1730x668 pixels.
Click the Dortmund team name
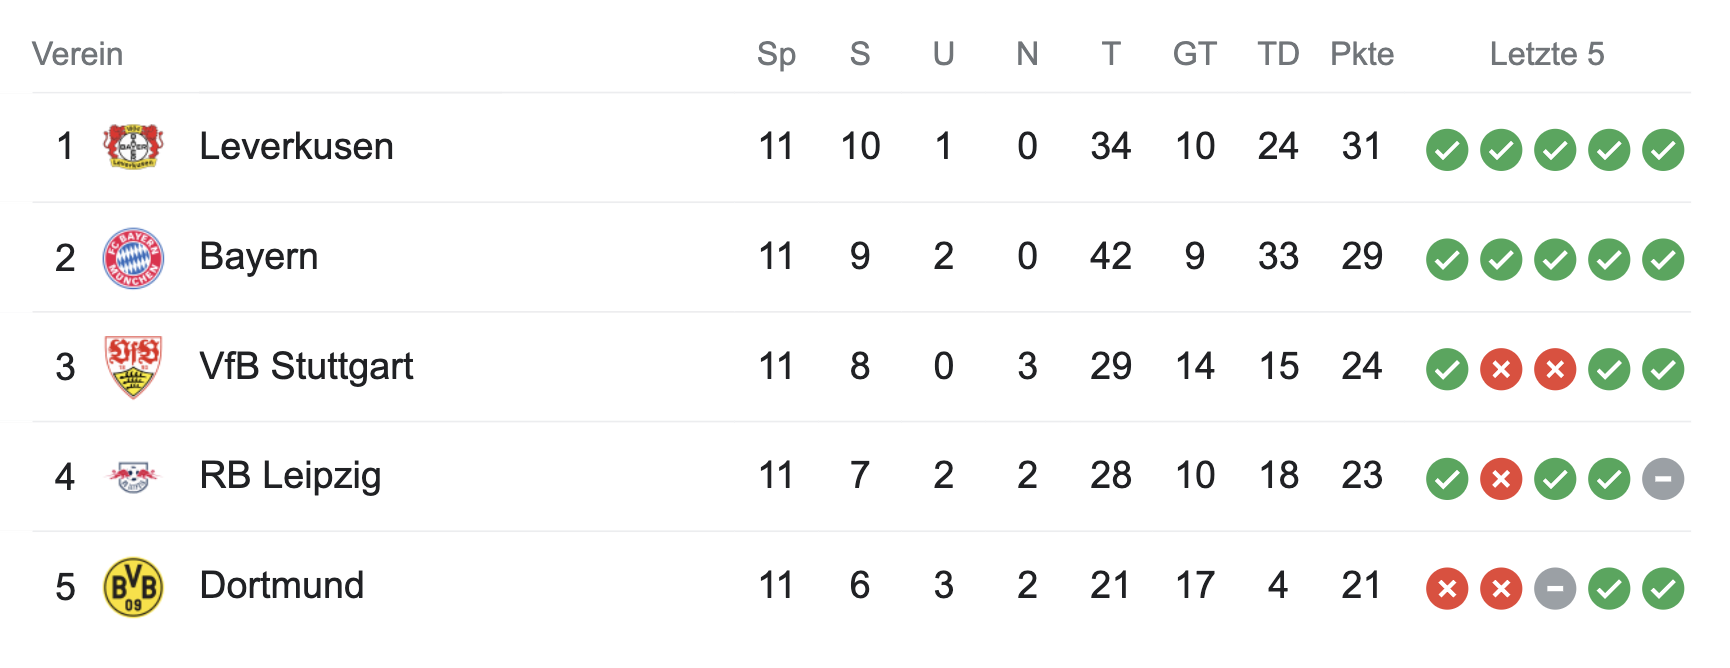pos(282,586)
